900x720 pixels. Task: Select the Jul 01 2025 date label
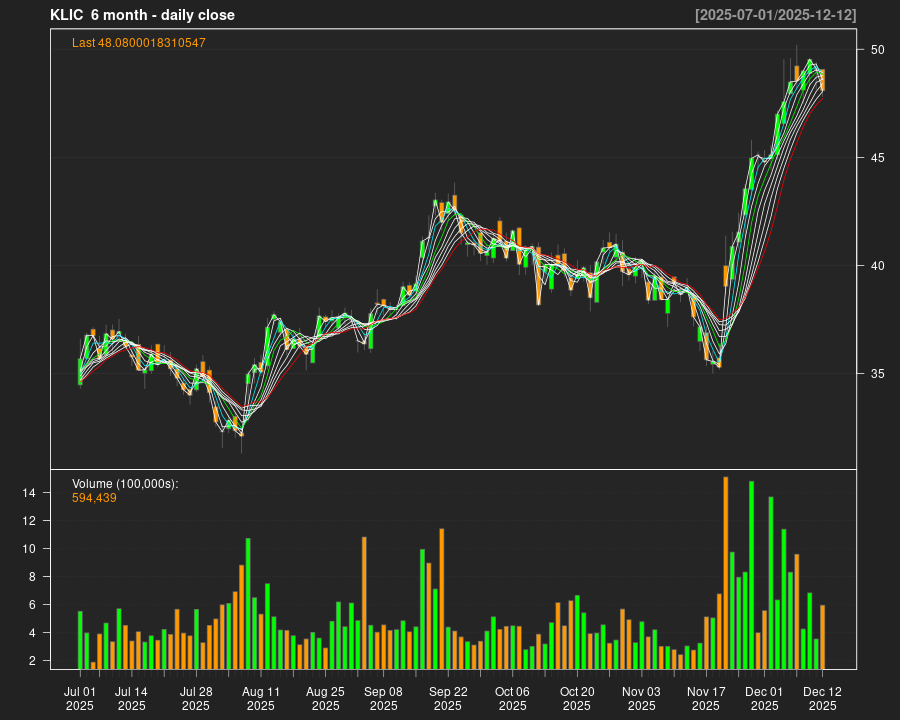80,698
